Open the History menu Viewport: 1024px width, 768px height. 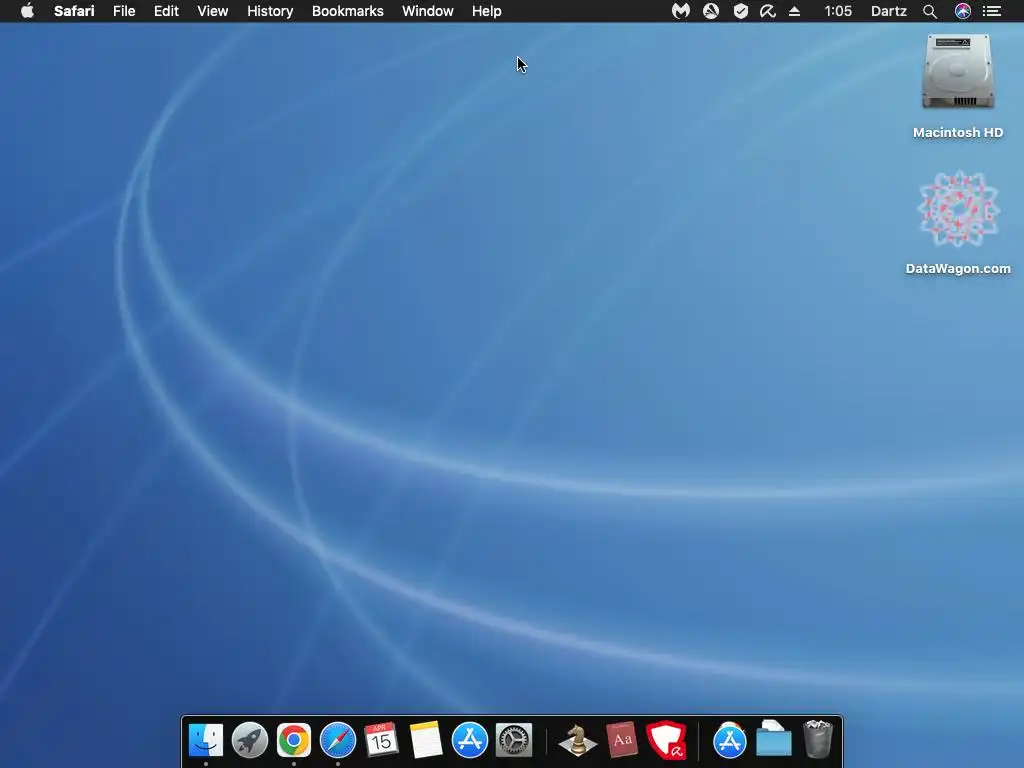(x=270, y=11)
